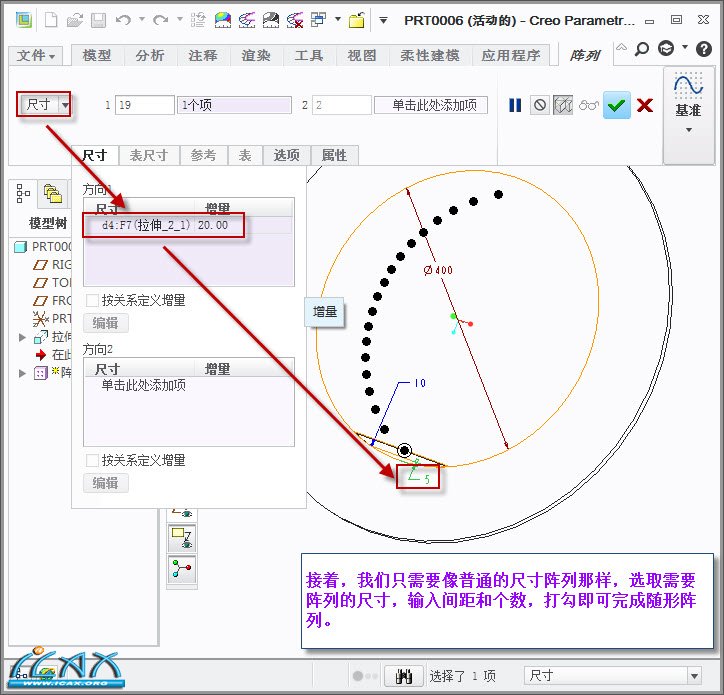The width and height of the screenshot is (724, 695).
Task: Enable 按关系定义增量 checkbox under 方向1
Action: click(x=93, y=300)
